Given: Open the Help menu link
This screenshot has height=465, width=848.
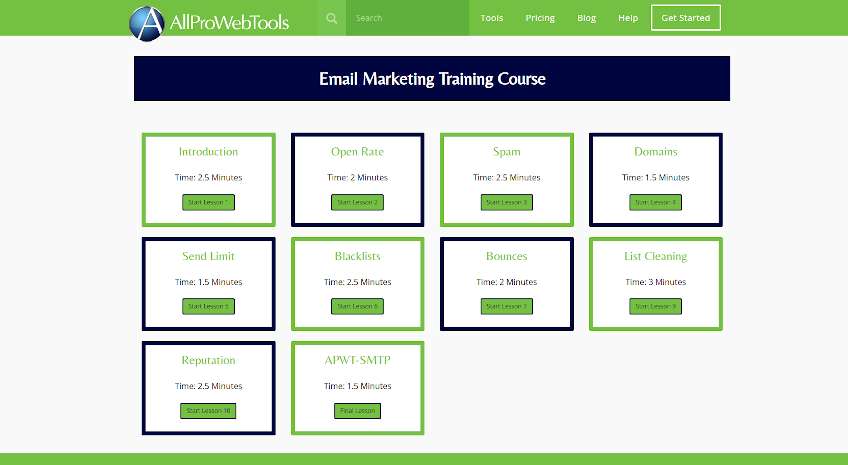Looking at the screenshot, I should pos(628,18).
